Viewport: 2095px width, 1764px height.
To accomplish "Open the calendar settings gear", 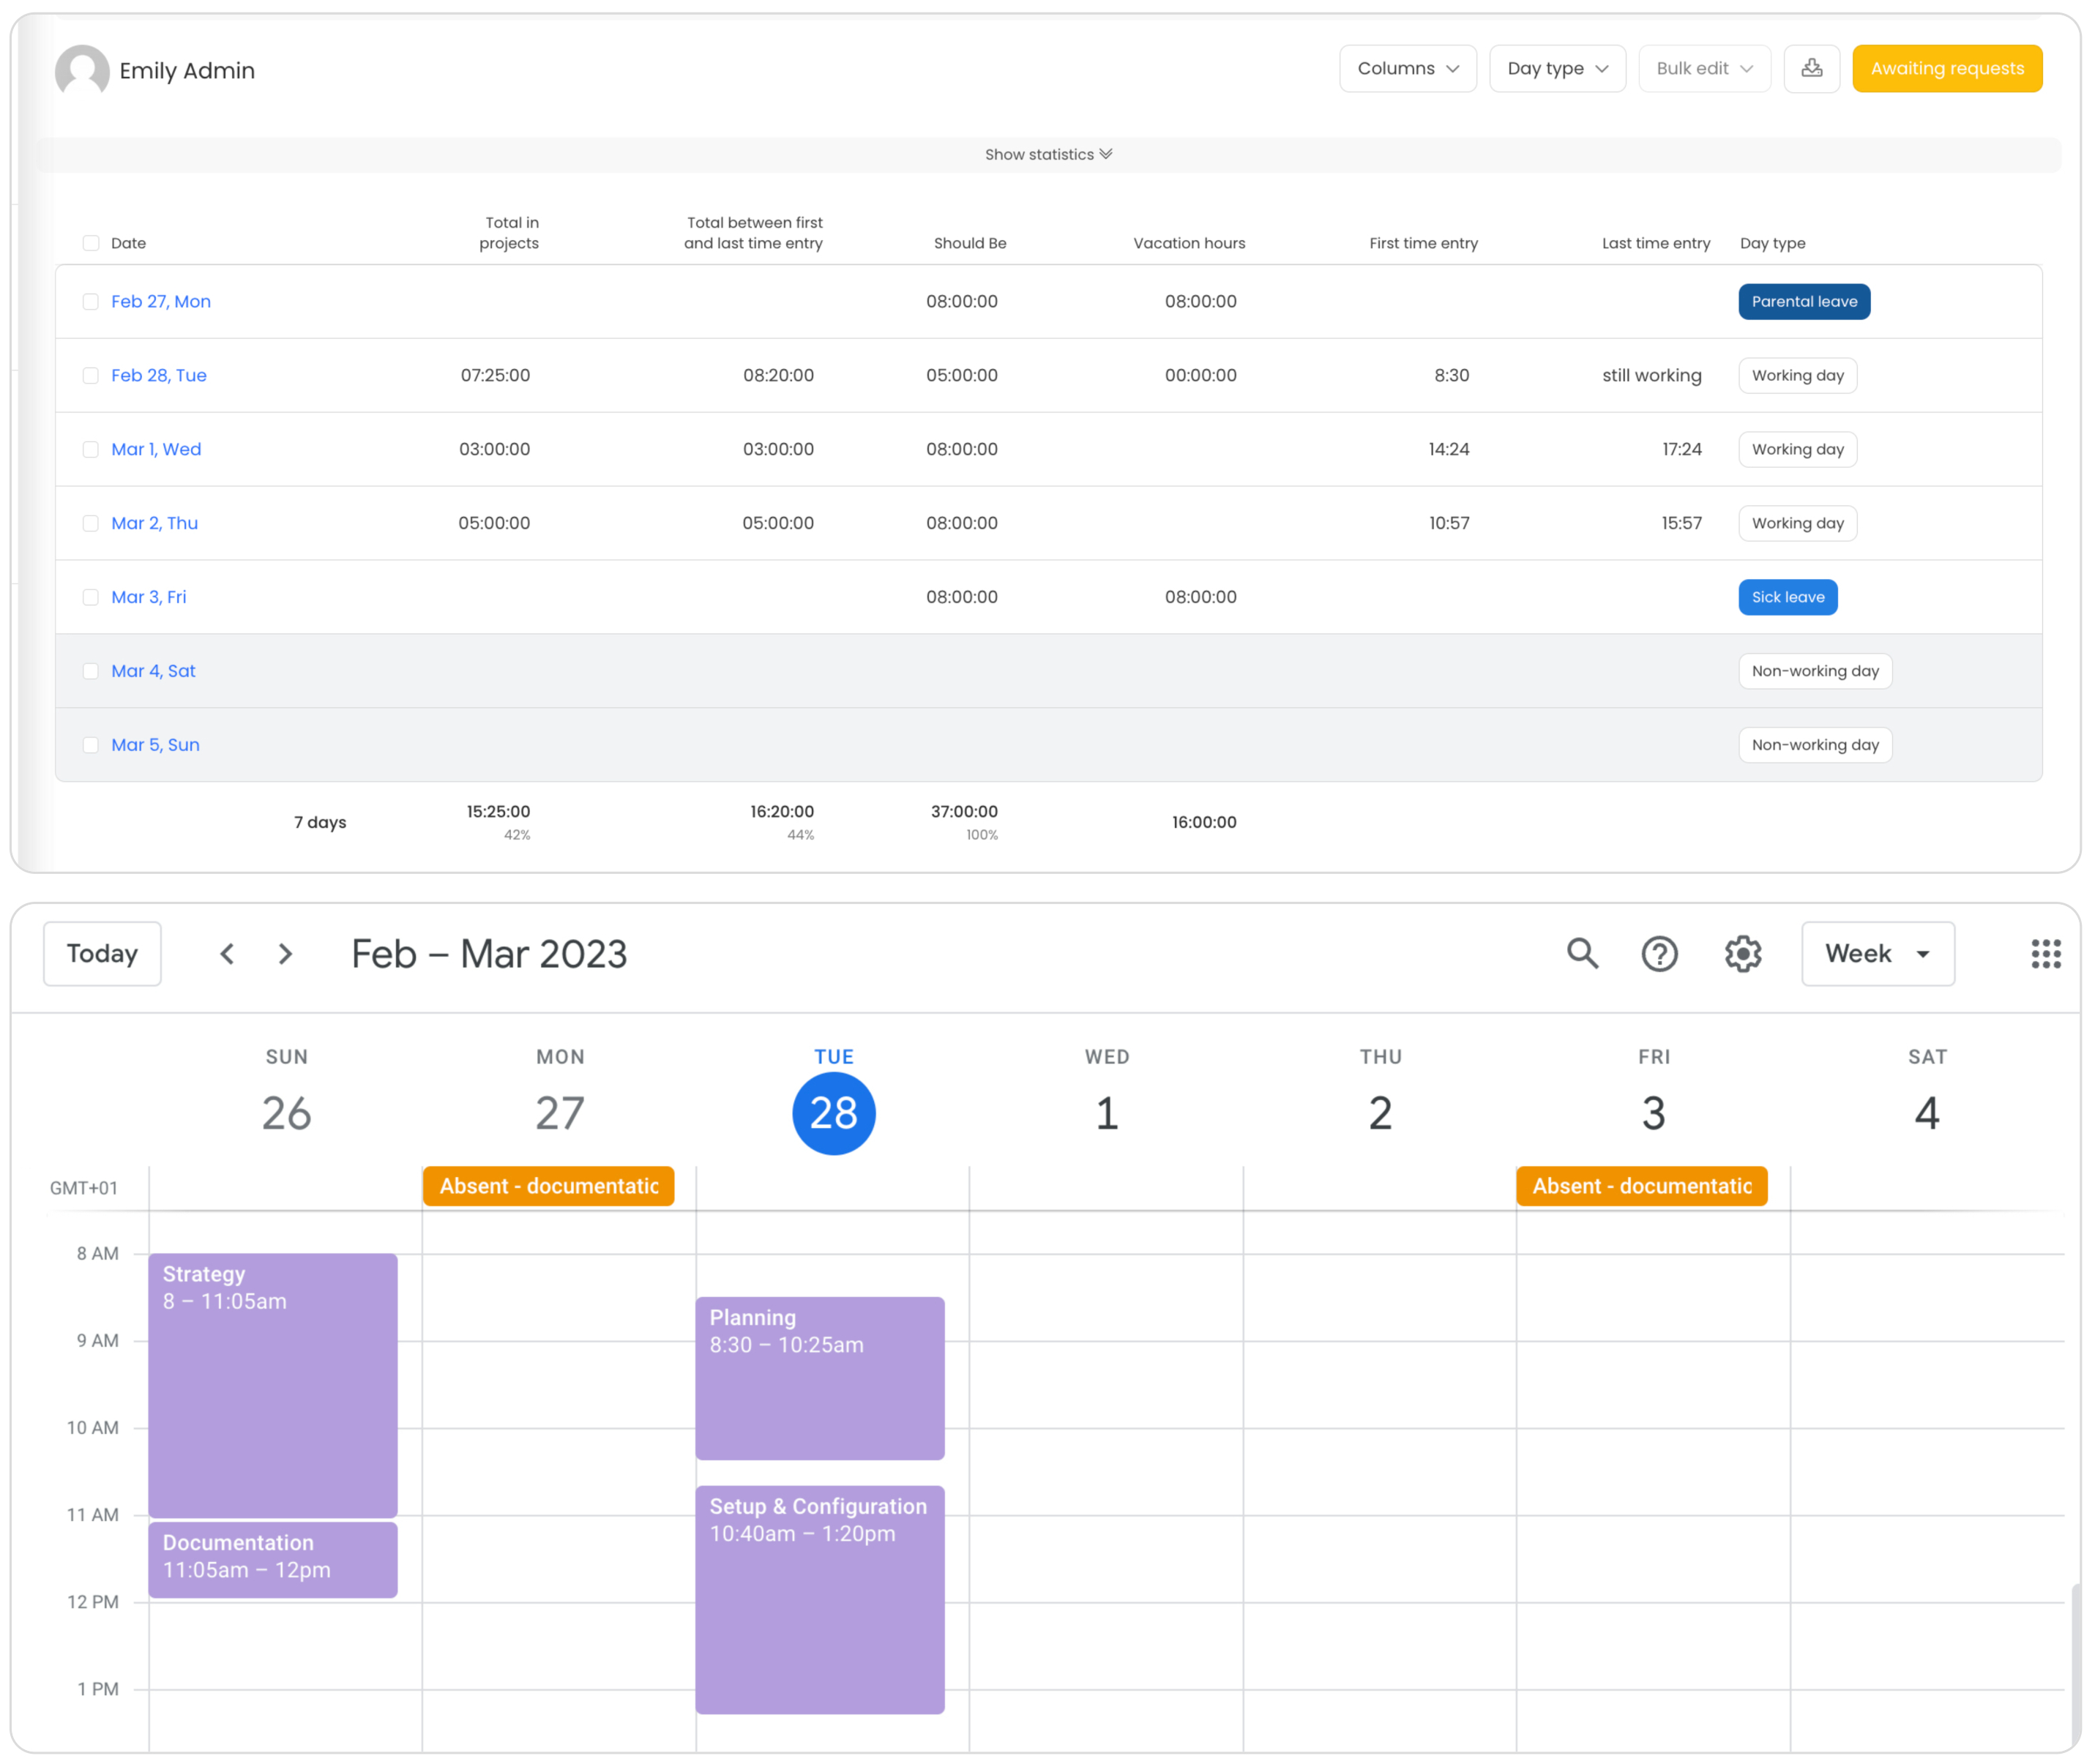I will coord(1742,953).
